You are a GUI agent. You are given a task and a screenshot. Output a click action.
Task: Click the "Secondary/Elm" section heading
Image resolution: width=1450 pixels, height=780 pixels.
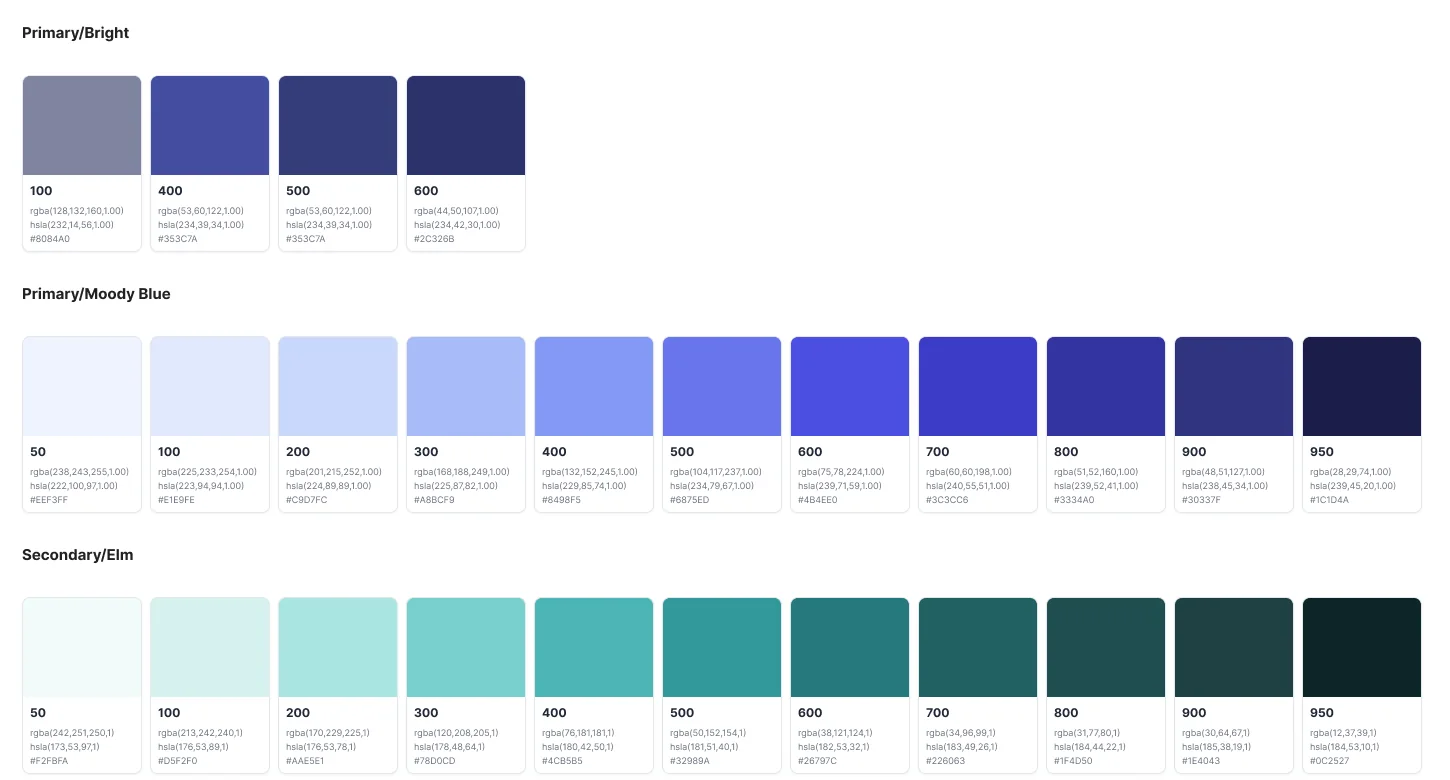78,555
